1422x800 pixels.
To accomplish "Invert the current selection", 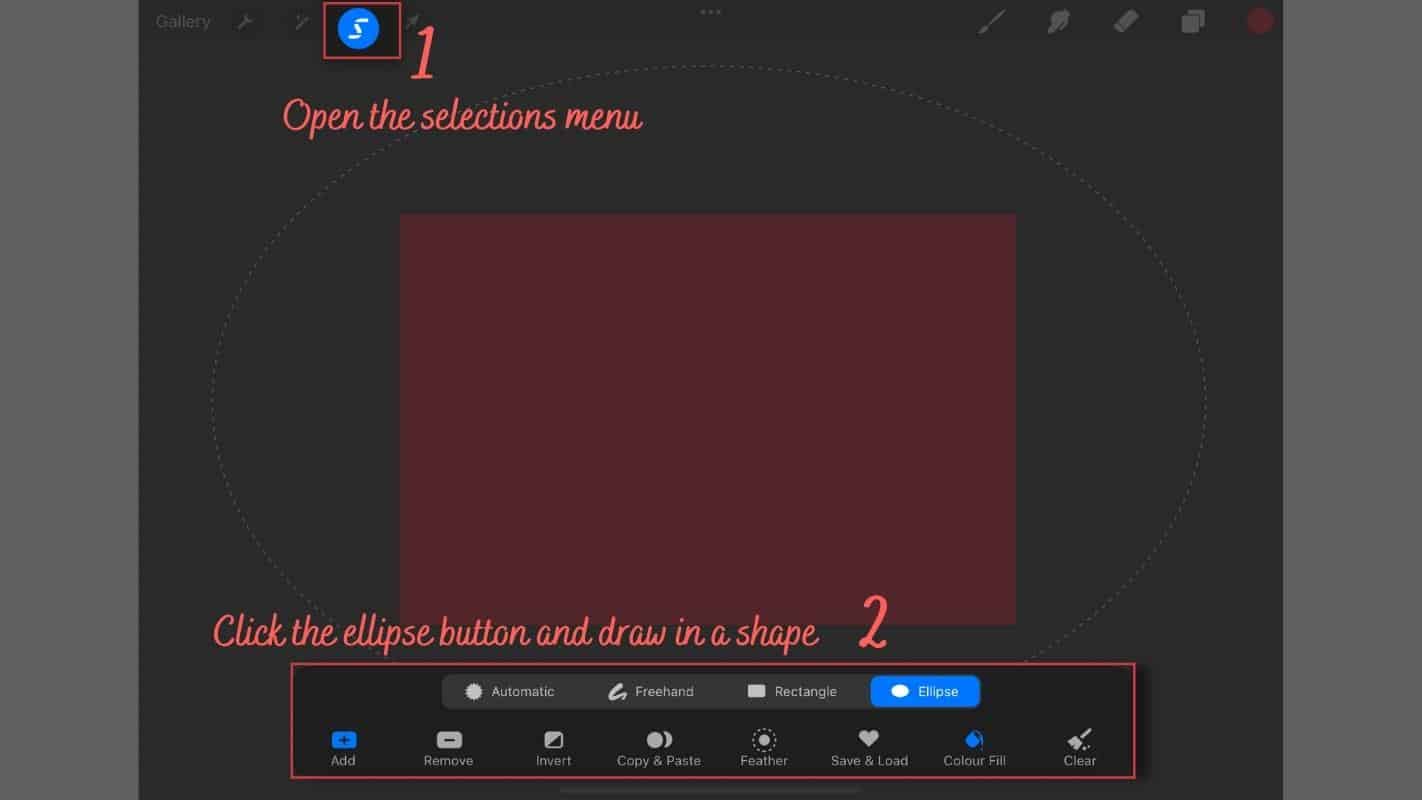I will point(553,749).
